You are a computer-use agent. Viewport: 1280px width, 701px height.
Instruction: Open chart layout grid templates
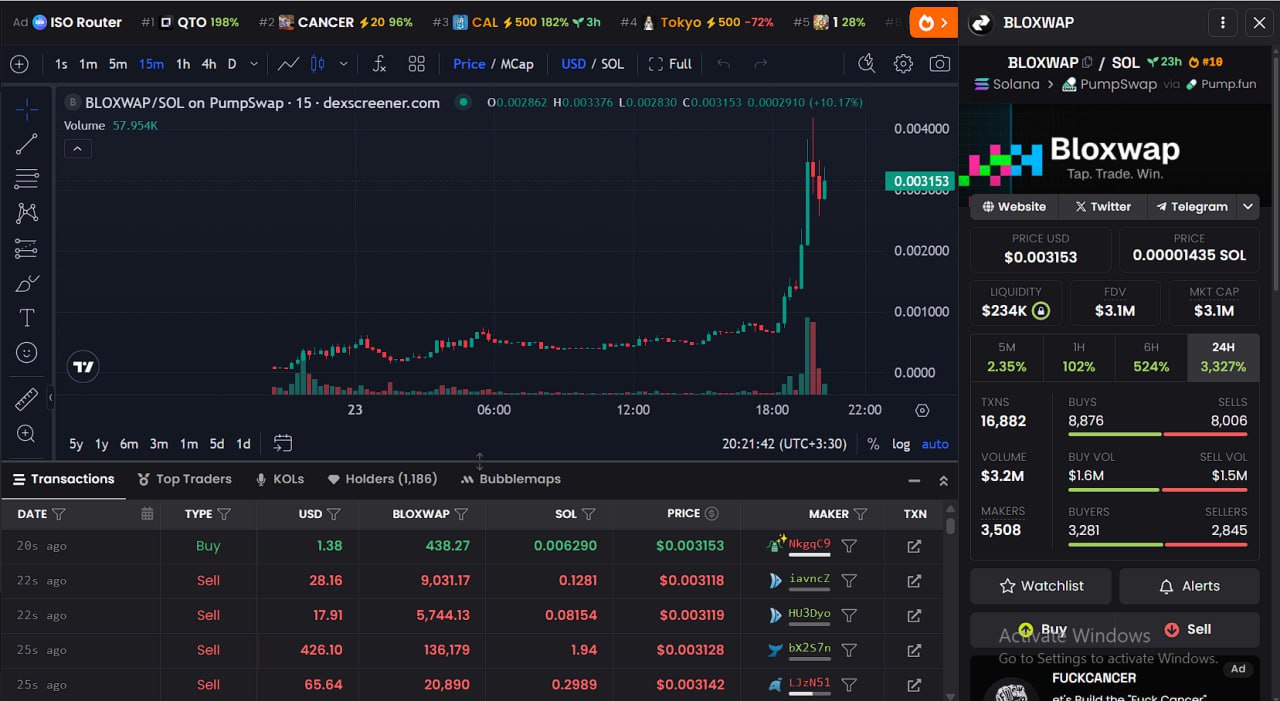pos(417,64)
